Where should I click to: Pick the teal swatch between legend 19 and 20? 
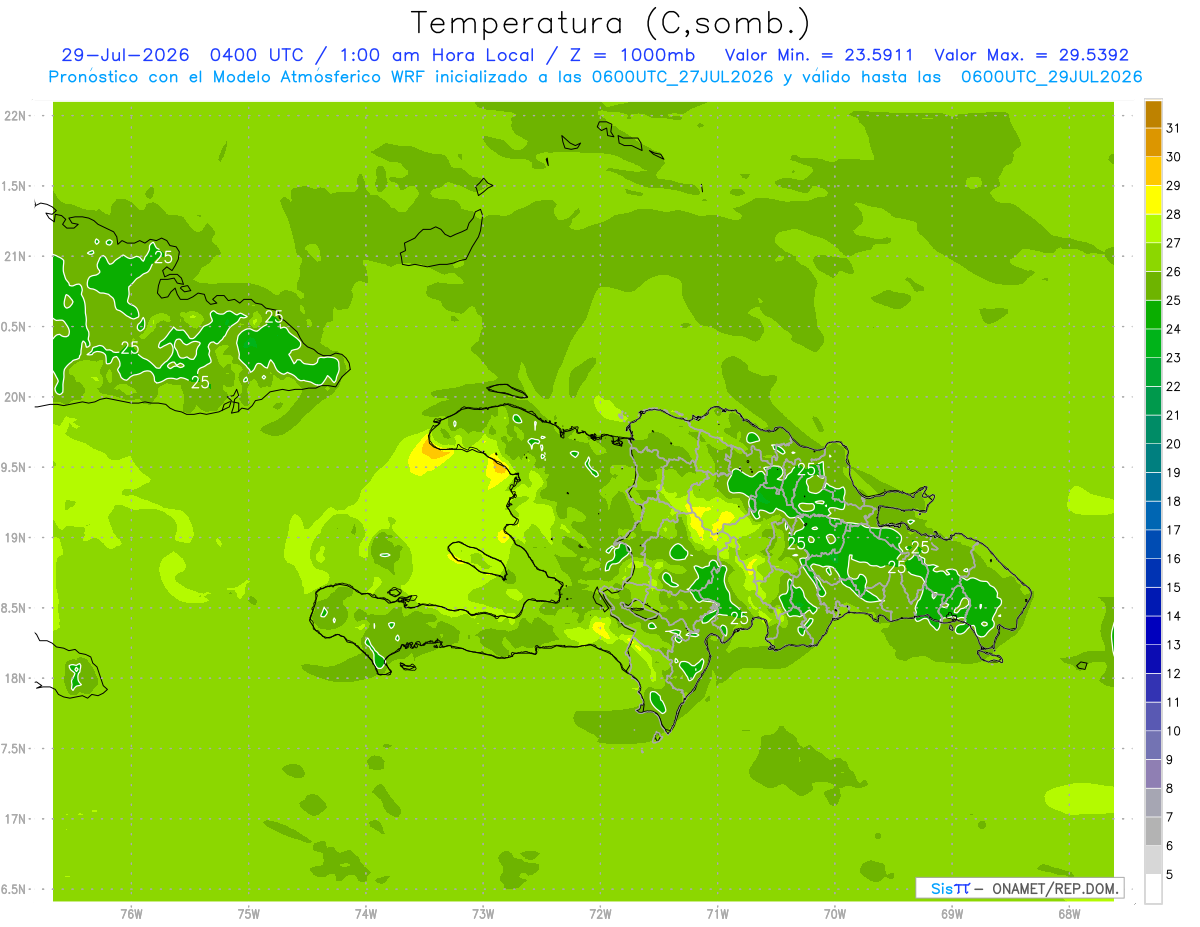1153,458
